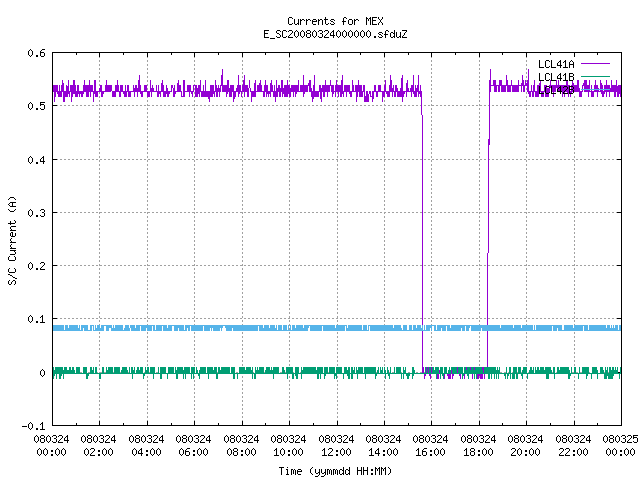
Task: Click the 080324 12:00 x-axis tick label
Action: point(336,446)
